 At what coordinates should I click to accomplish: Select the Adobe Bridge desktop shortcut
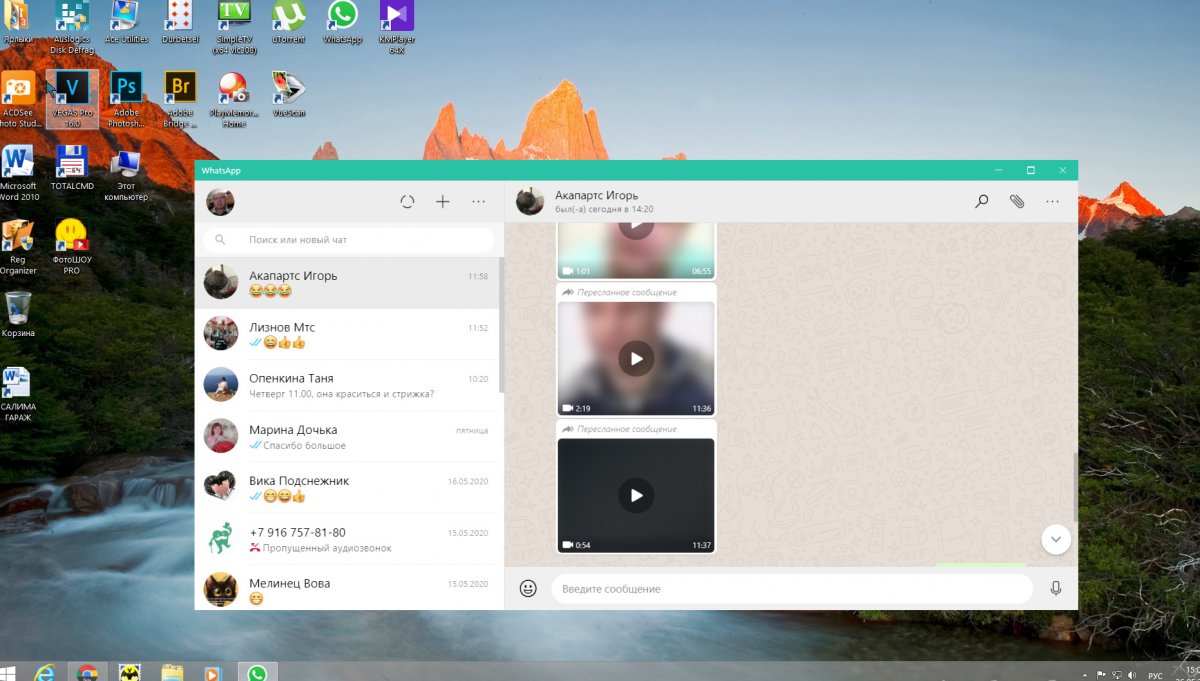coord(180,101)
